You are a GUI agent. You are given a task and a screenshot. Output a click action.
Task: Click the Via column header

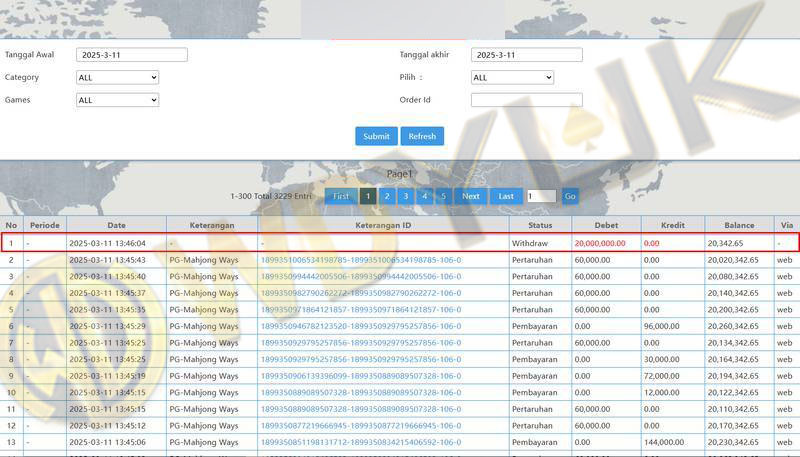[787, 225]
